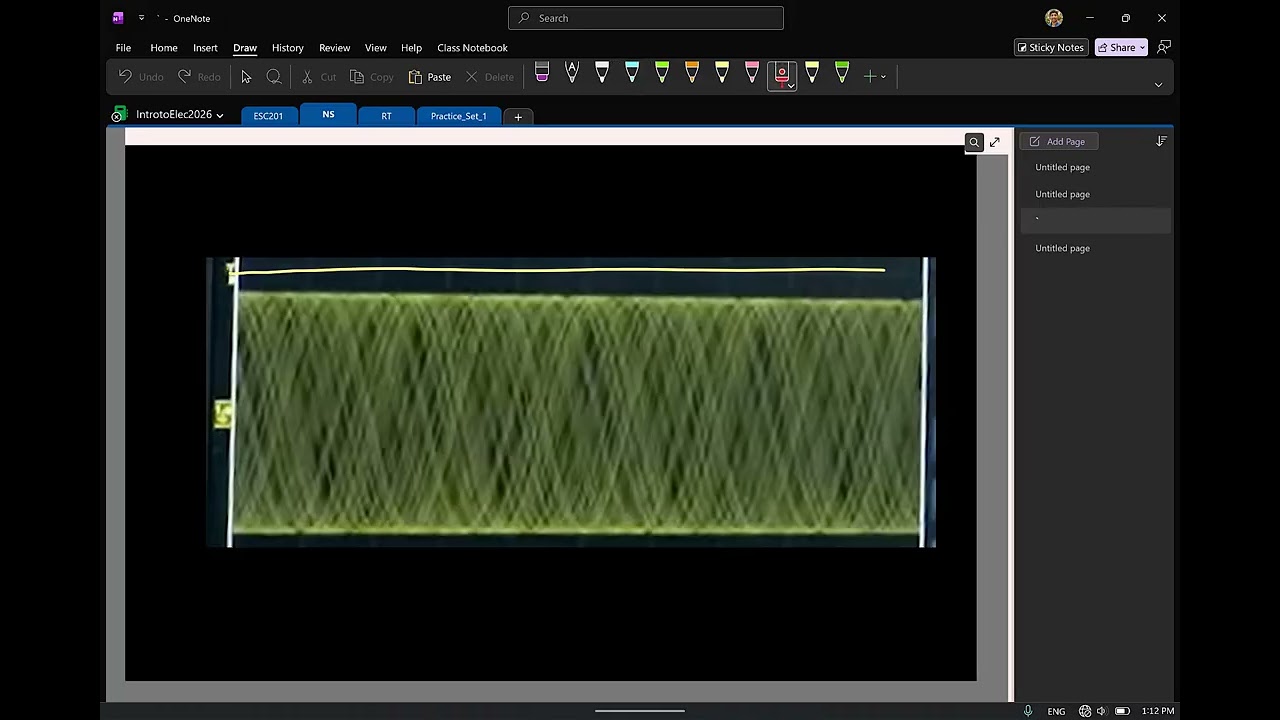The height and width of the screenshot is (720, 1280).
Task: Click the Add Page button
Action: click(1058, 142)
